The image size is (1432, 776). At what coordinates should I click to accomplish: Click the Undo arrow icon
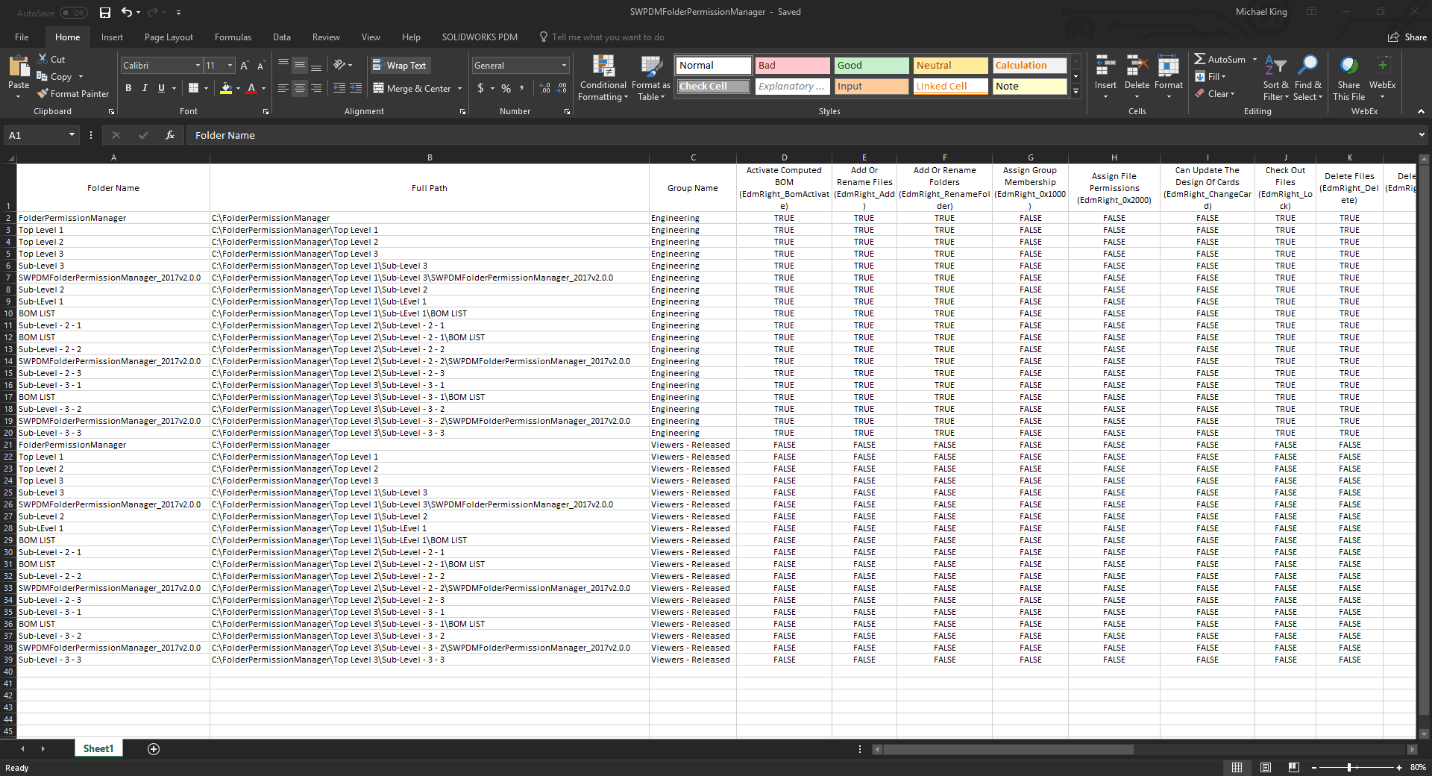pos(126,12)
